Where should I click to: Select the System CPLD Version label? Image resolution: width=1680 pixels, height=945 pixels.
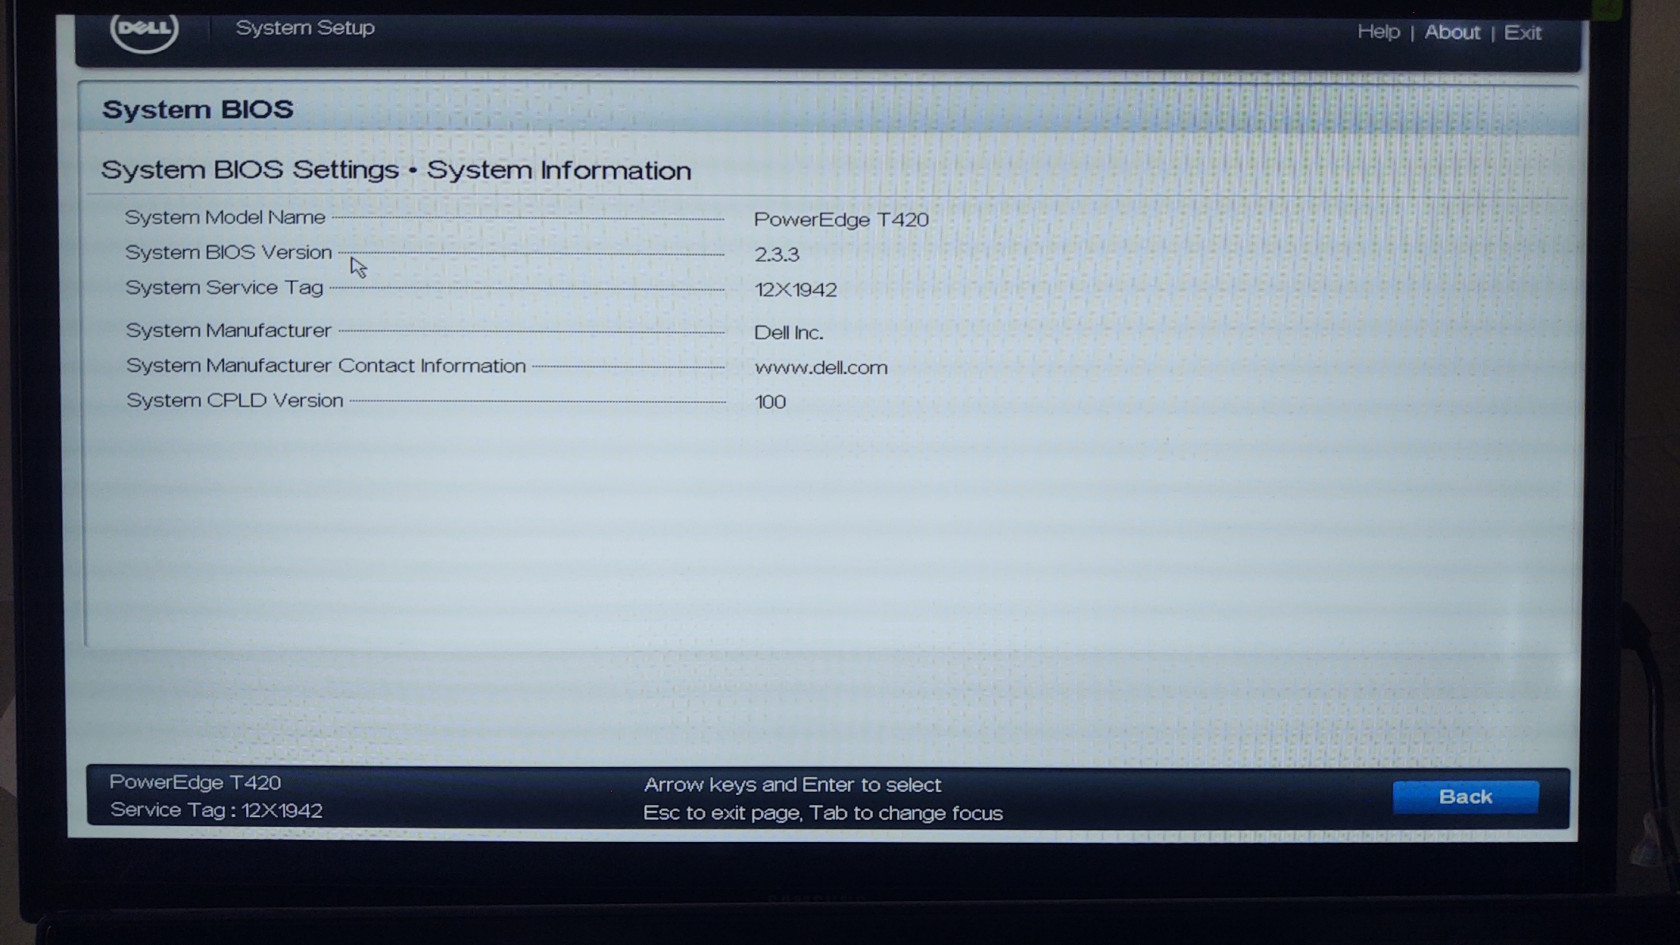[235, 400]
